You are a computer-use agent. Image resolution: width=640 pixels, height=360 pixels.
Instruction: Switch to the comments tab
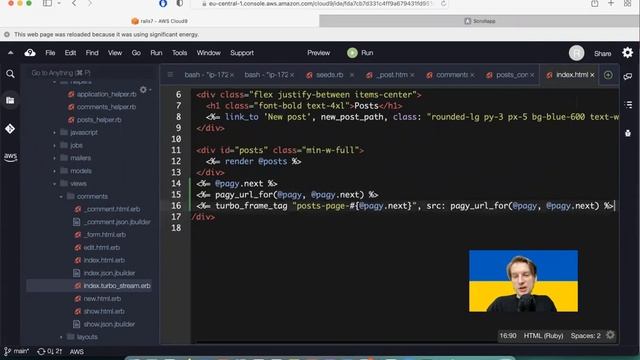(451, 75)
